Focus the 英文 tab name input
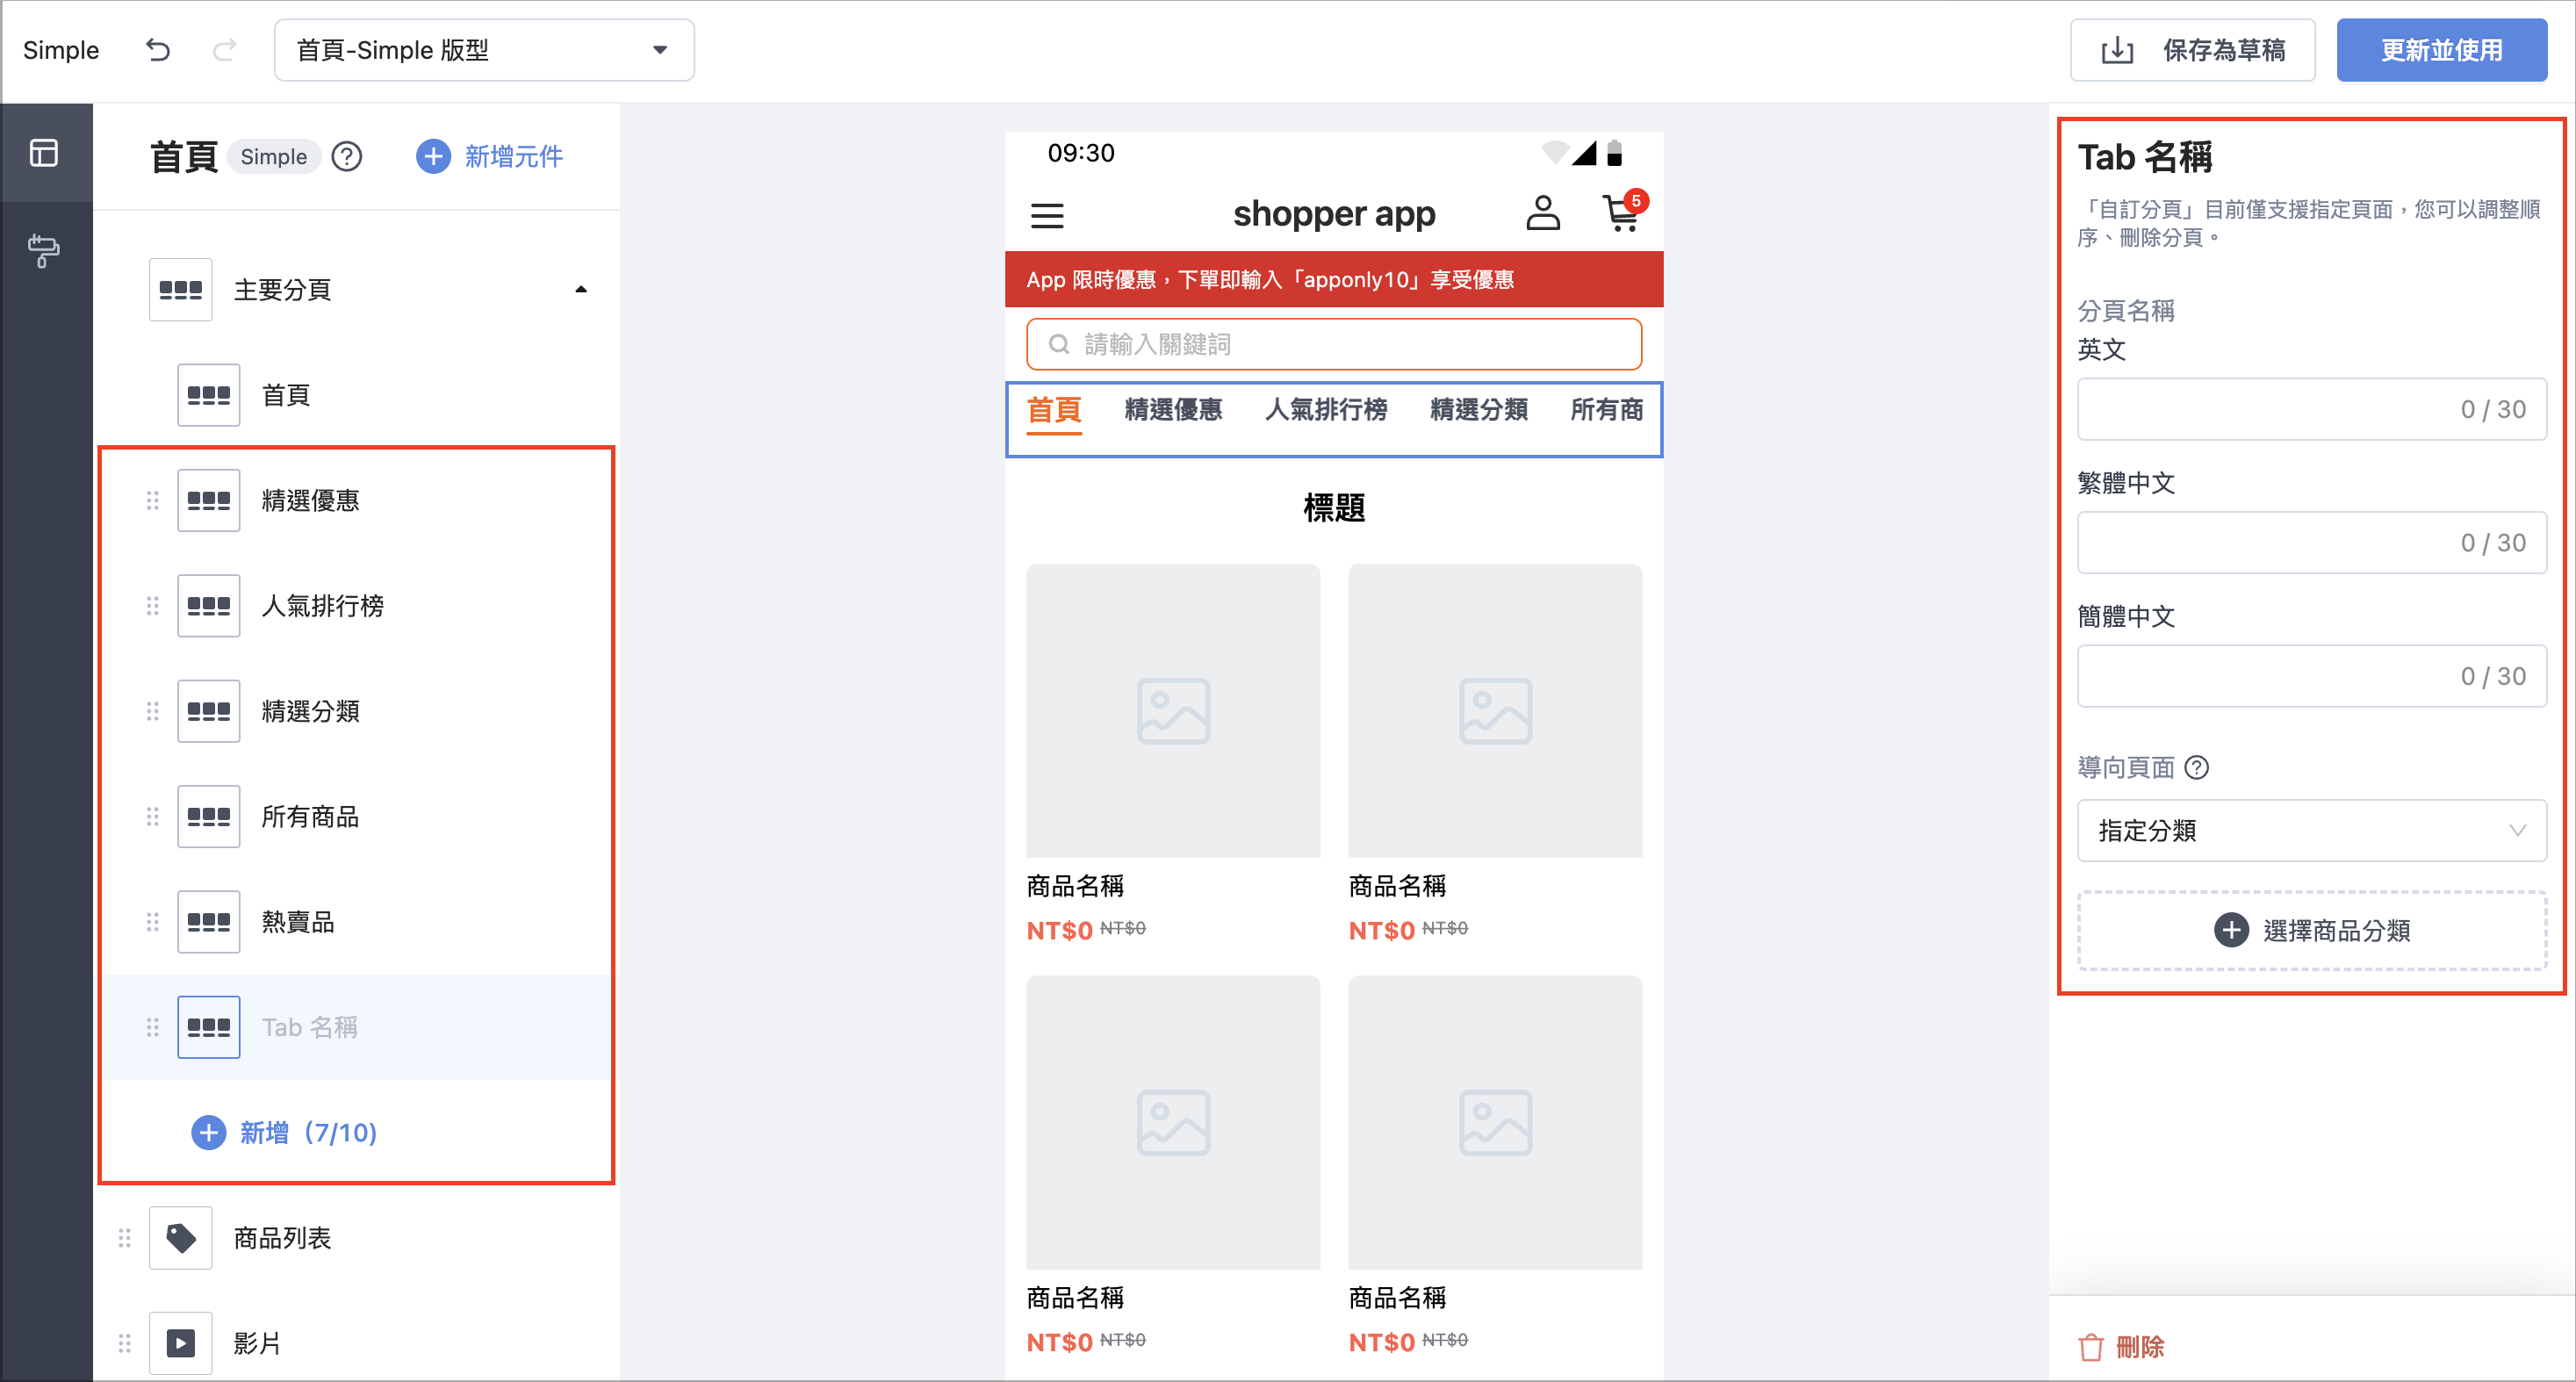Viewport: 2576px width, 1382px height. coord(2312,409)
